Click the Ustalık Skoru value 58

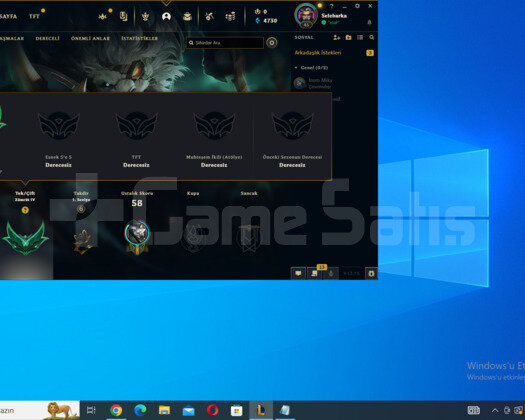(137, 203)
